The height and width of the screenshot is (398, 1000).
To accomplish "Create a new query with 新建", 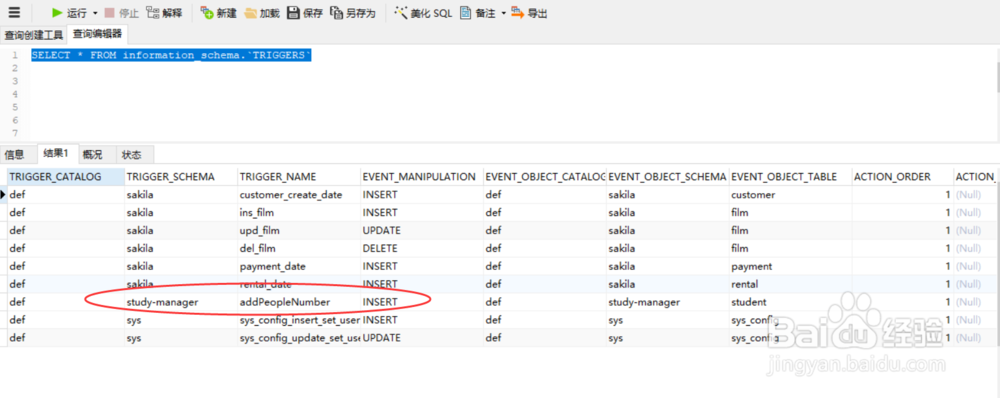I will coord(218,13).
